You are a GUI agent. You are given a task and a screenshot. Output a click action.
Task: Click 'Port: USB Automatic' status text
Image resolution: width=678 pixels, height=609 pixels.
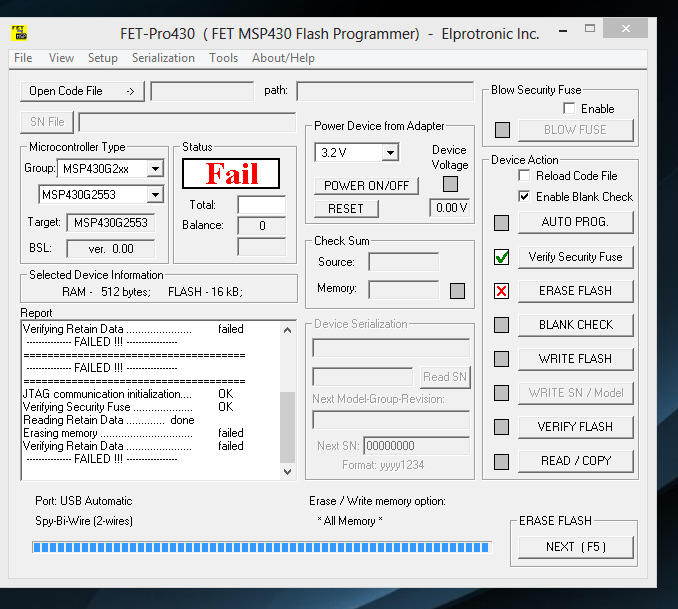tap(84, 501)
